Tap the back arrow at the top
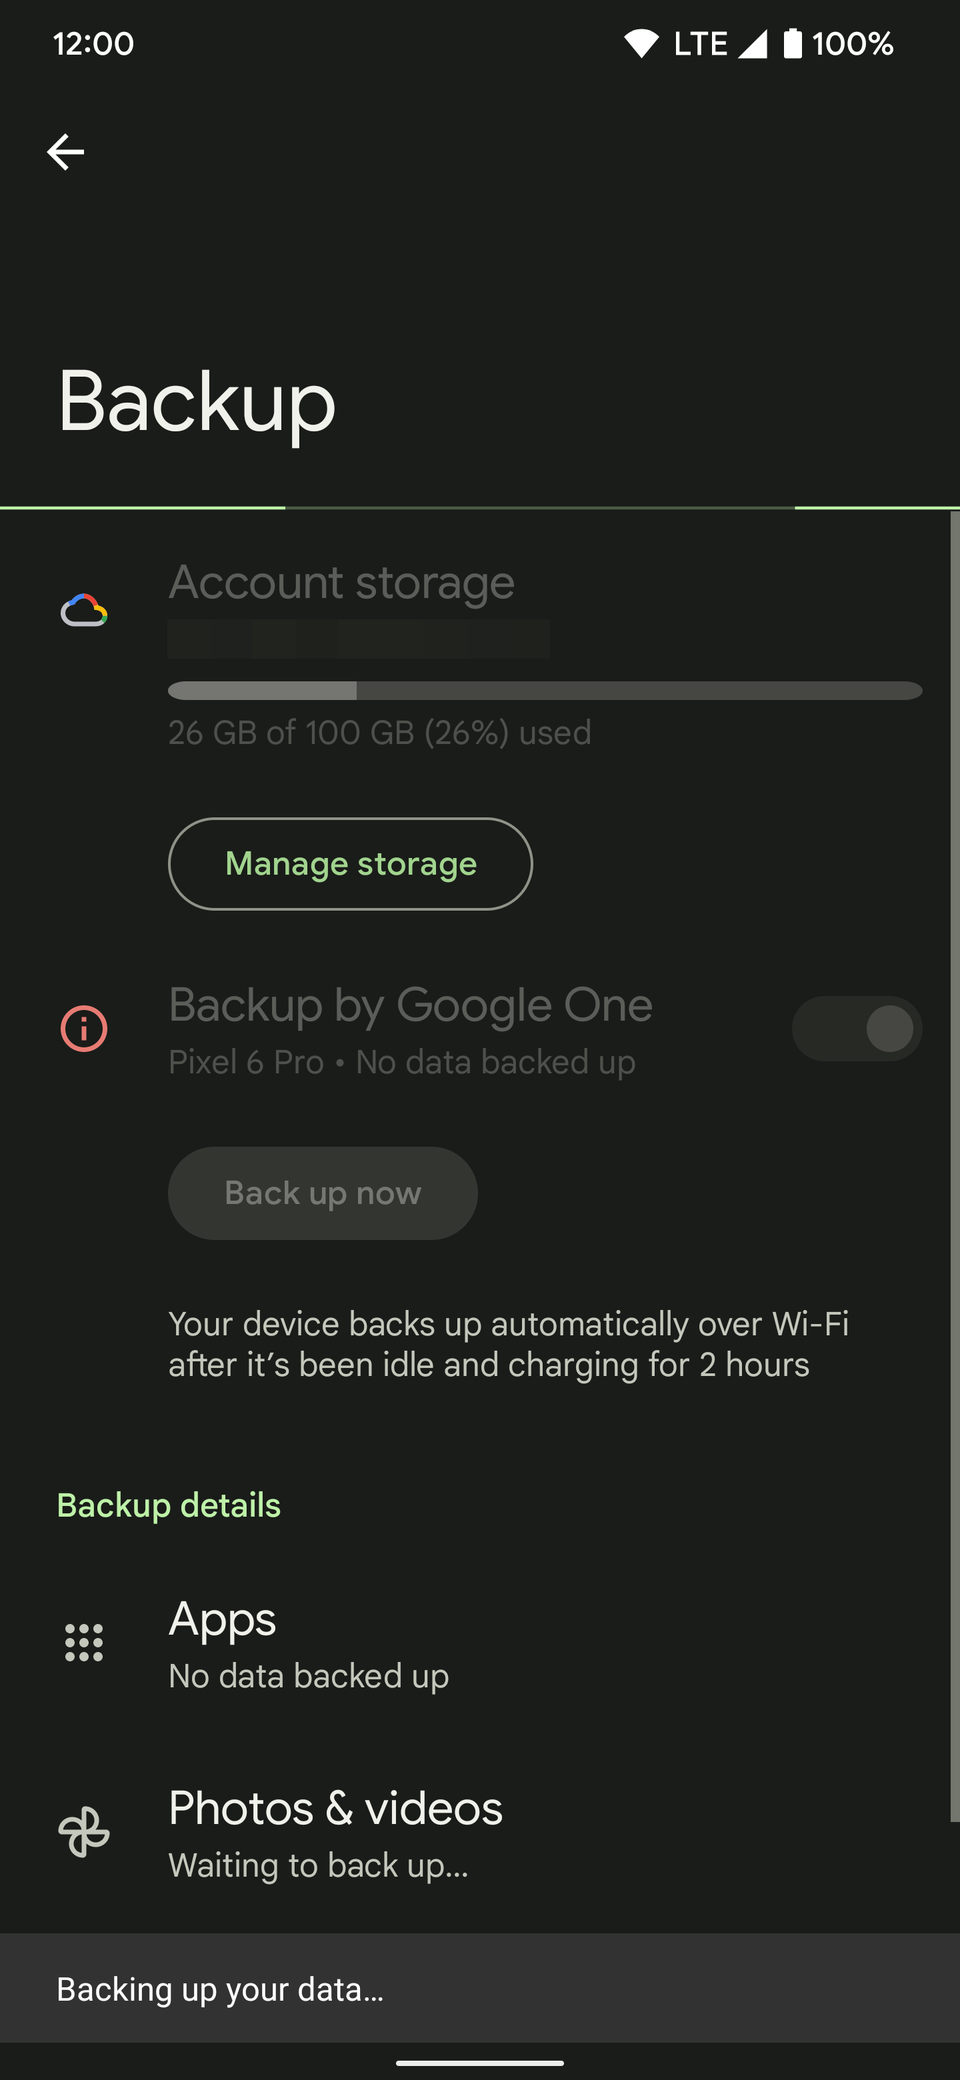The image size is (960, 2080). pyautogui.click(x=65, y=151)
